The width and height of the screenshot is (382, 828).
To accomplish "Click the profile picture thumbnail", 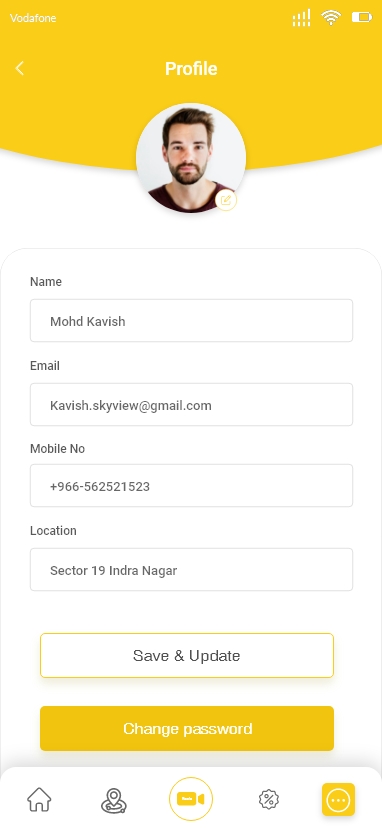I will coord(191,158).
